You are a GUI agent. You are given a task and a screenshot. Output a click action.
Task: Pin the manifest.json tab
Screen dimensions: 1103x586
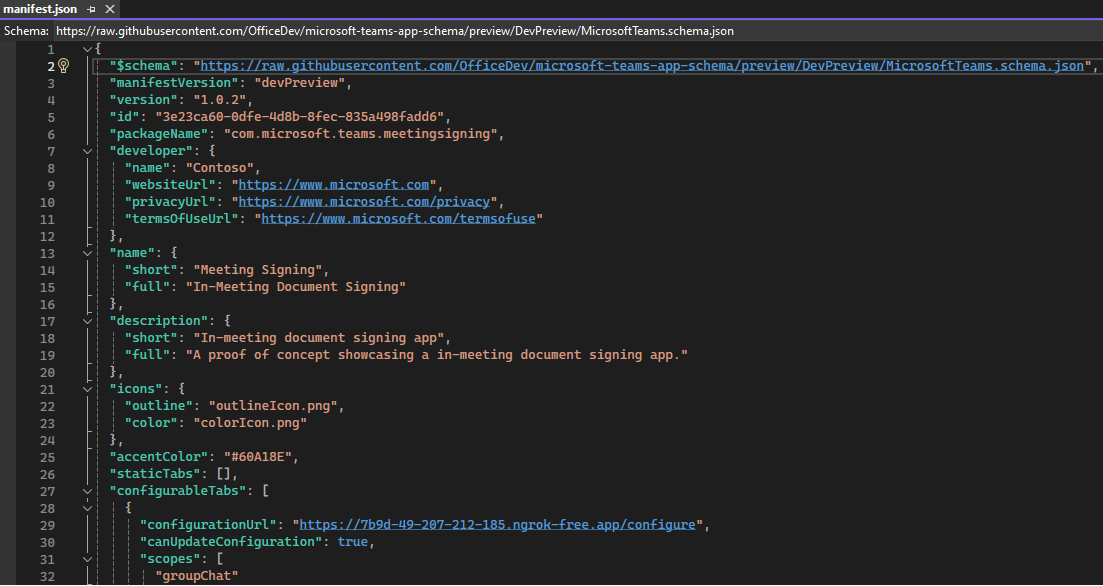(92, 9)
